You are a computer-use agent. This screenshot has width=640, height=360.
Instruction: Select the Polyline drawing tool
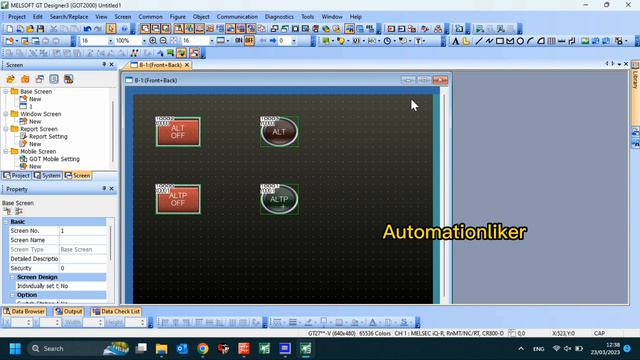tap(489, 41)
